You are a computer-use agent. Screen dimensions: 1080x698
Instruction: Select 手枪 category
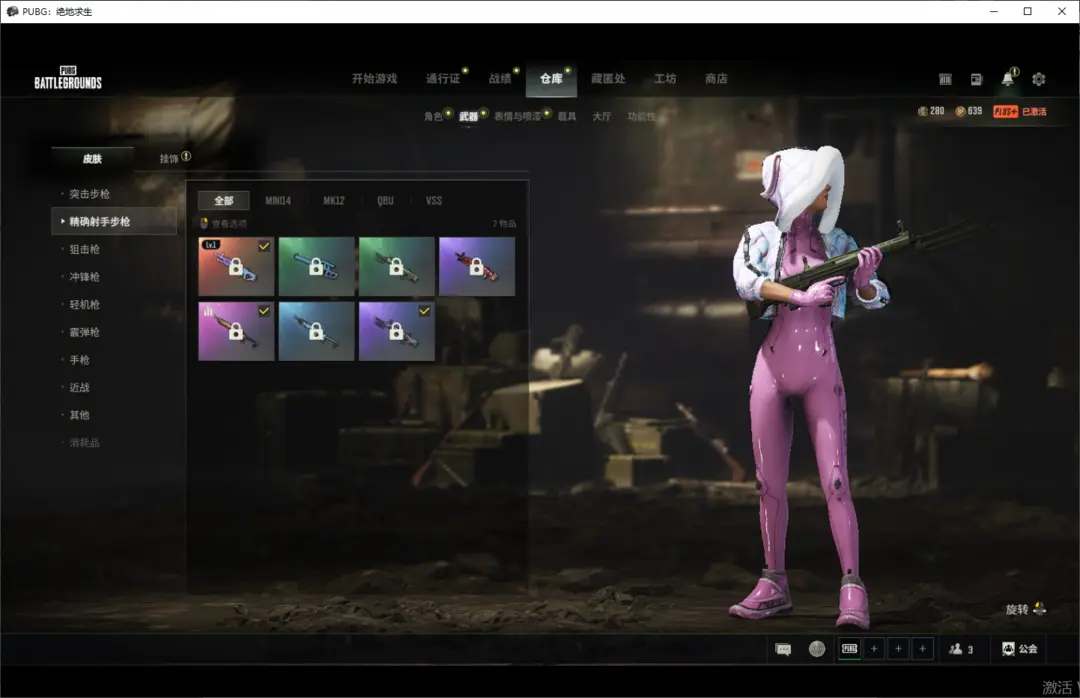pos(80,360)
